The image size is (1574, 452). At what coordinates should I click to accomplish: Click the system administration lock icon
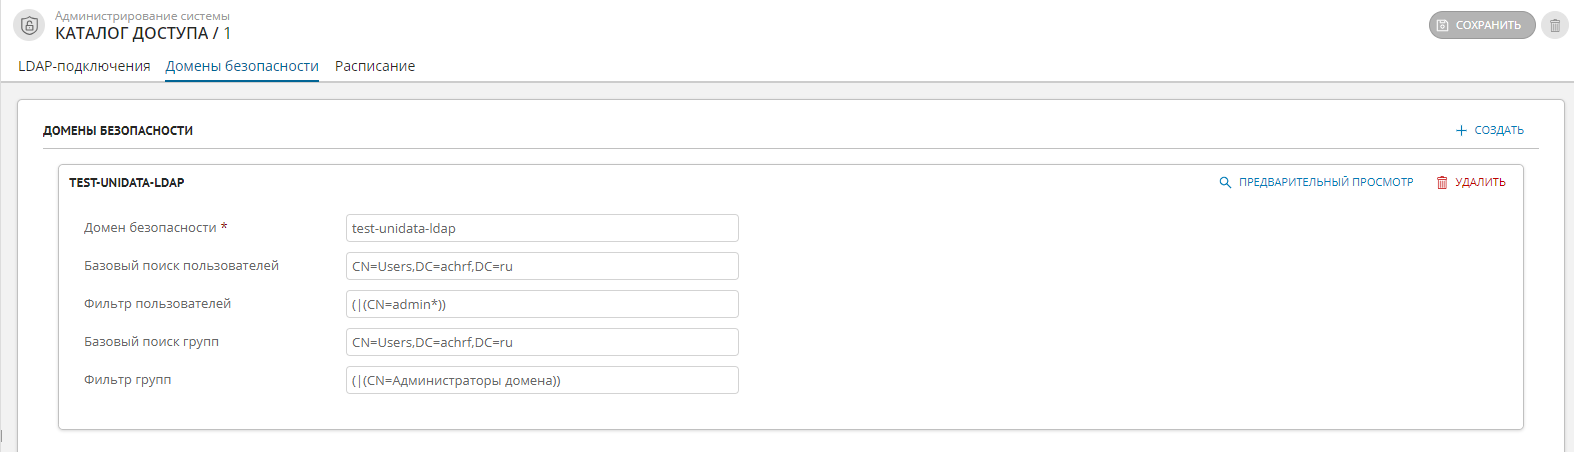[x=29, y=25]
